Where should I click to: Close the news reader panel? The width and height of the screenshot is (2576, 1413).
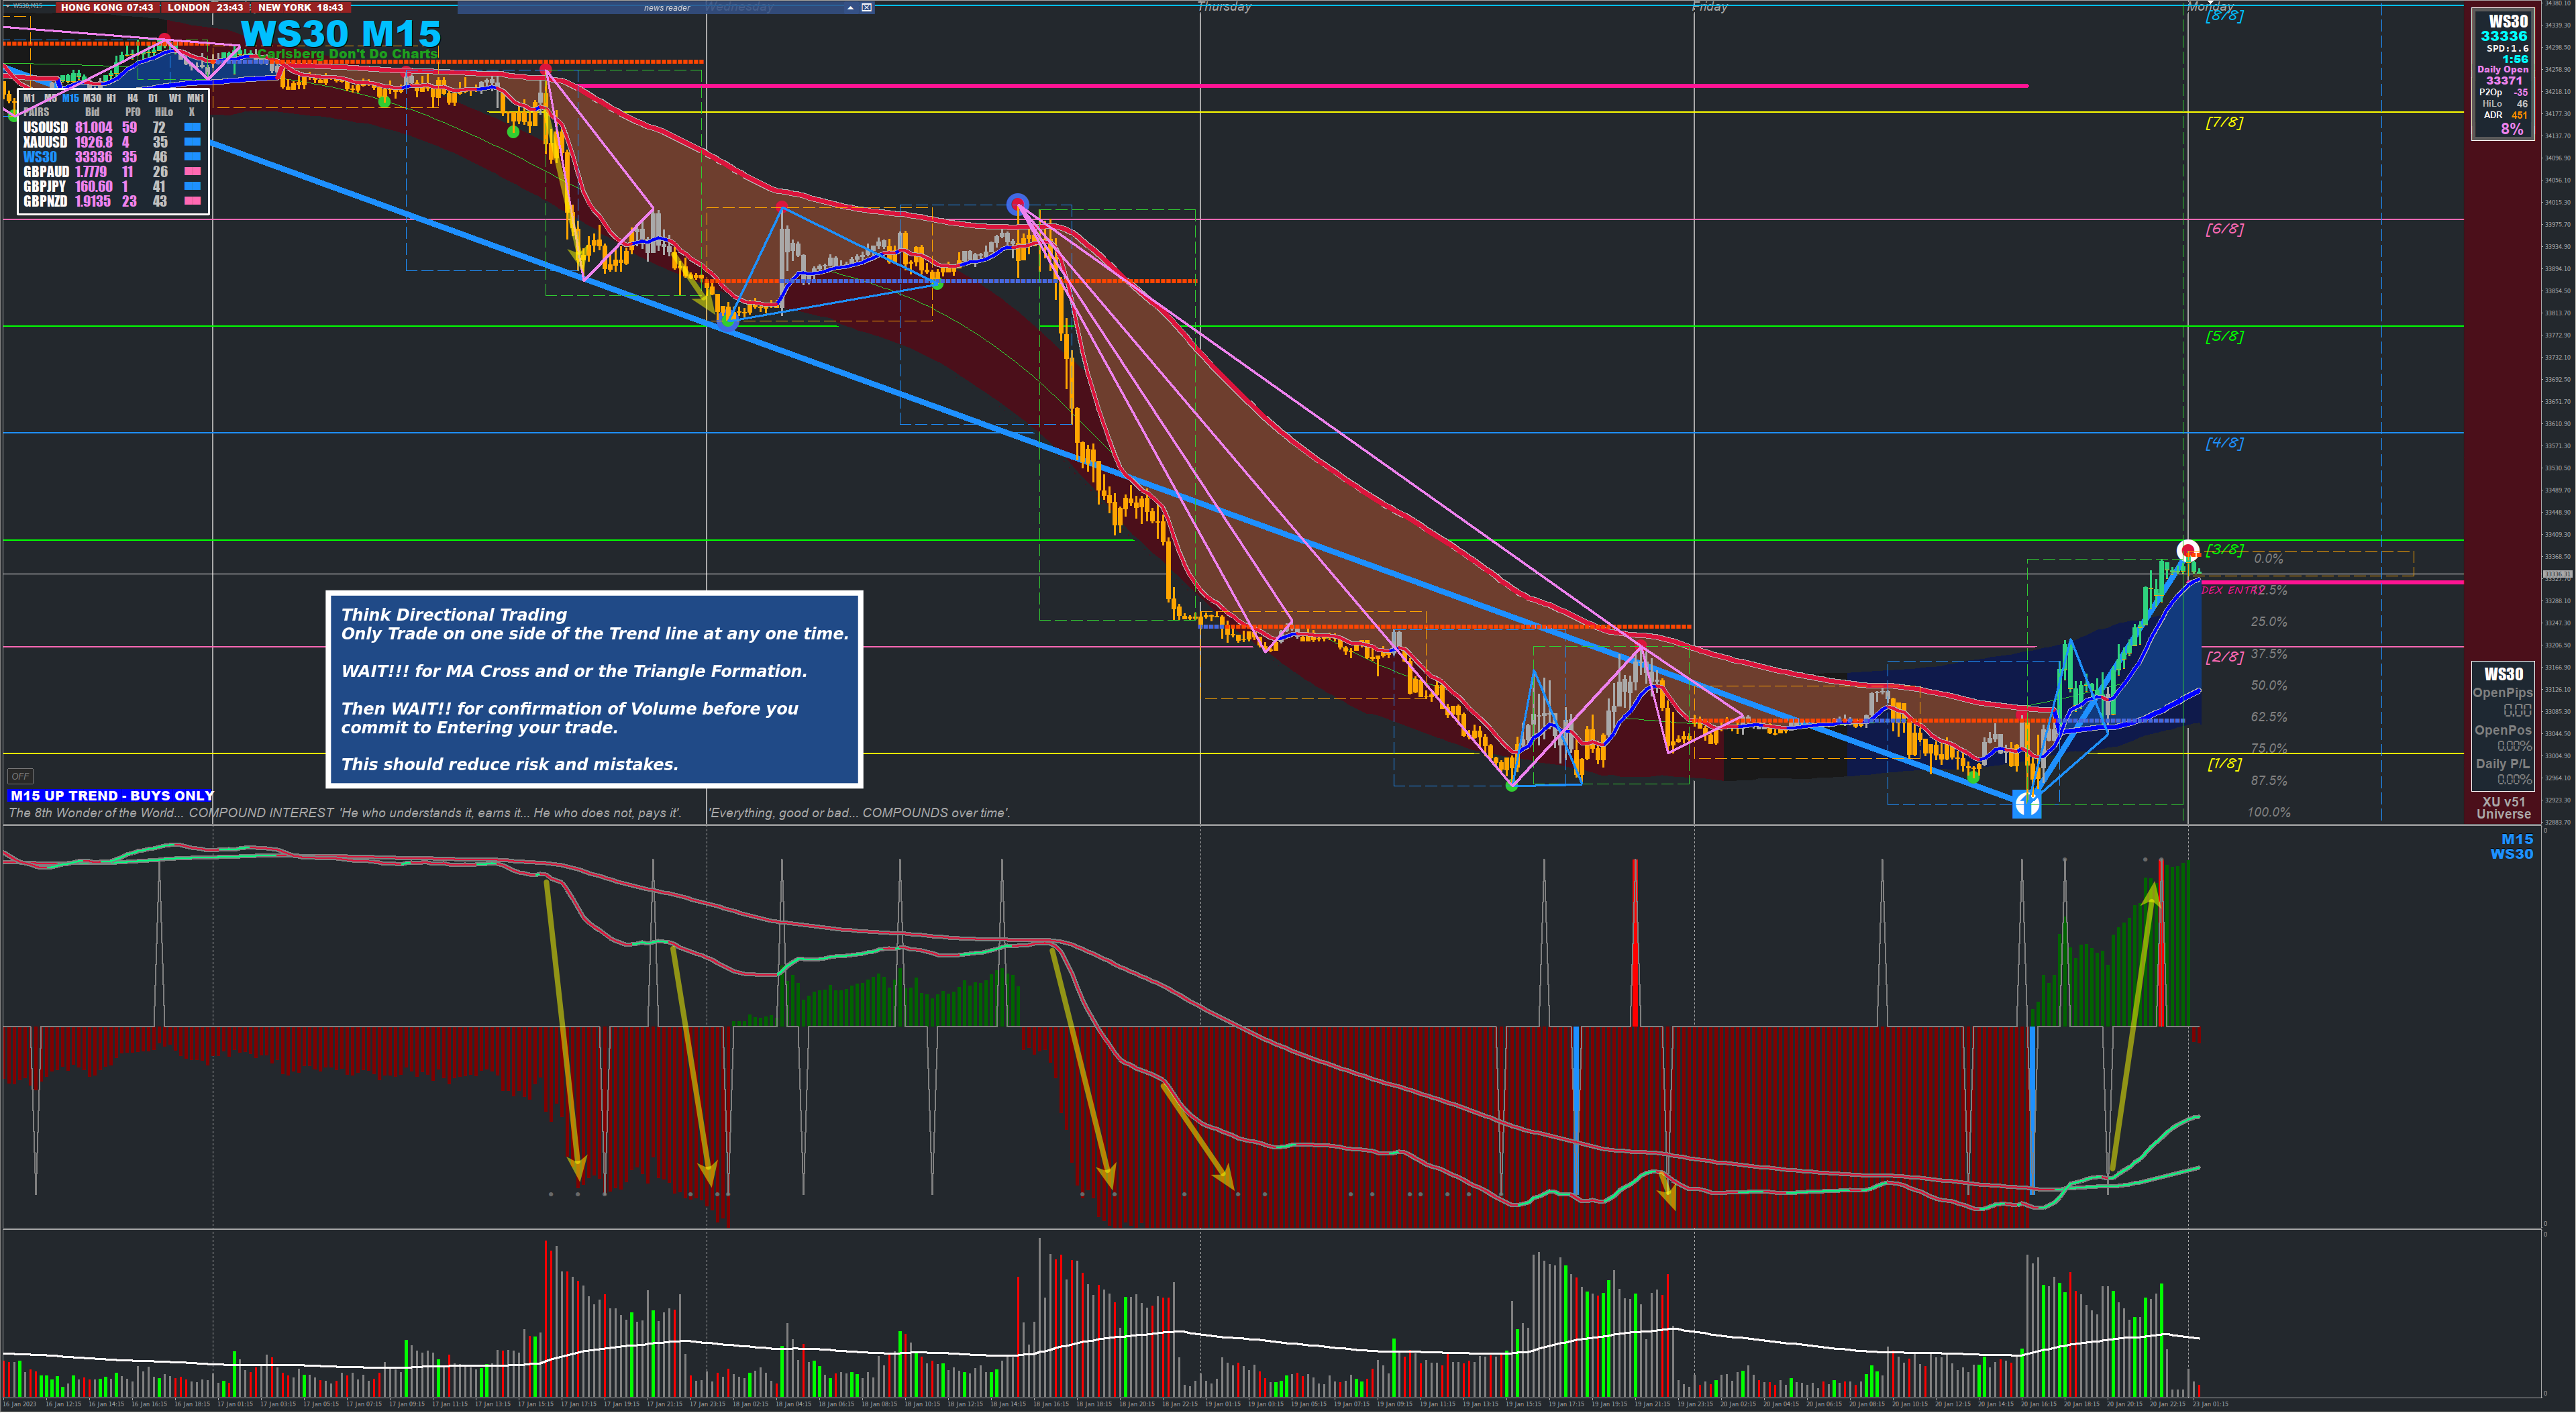click(x=867, y=7)
